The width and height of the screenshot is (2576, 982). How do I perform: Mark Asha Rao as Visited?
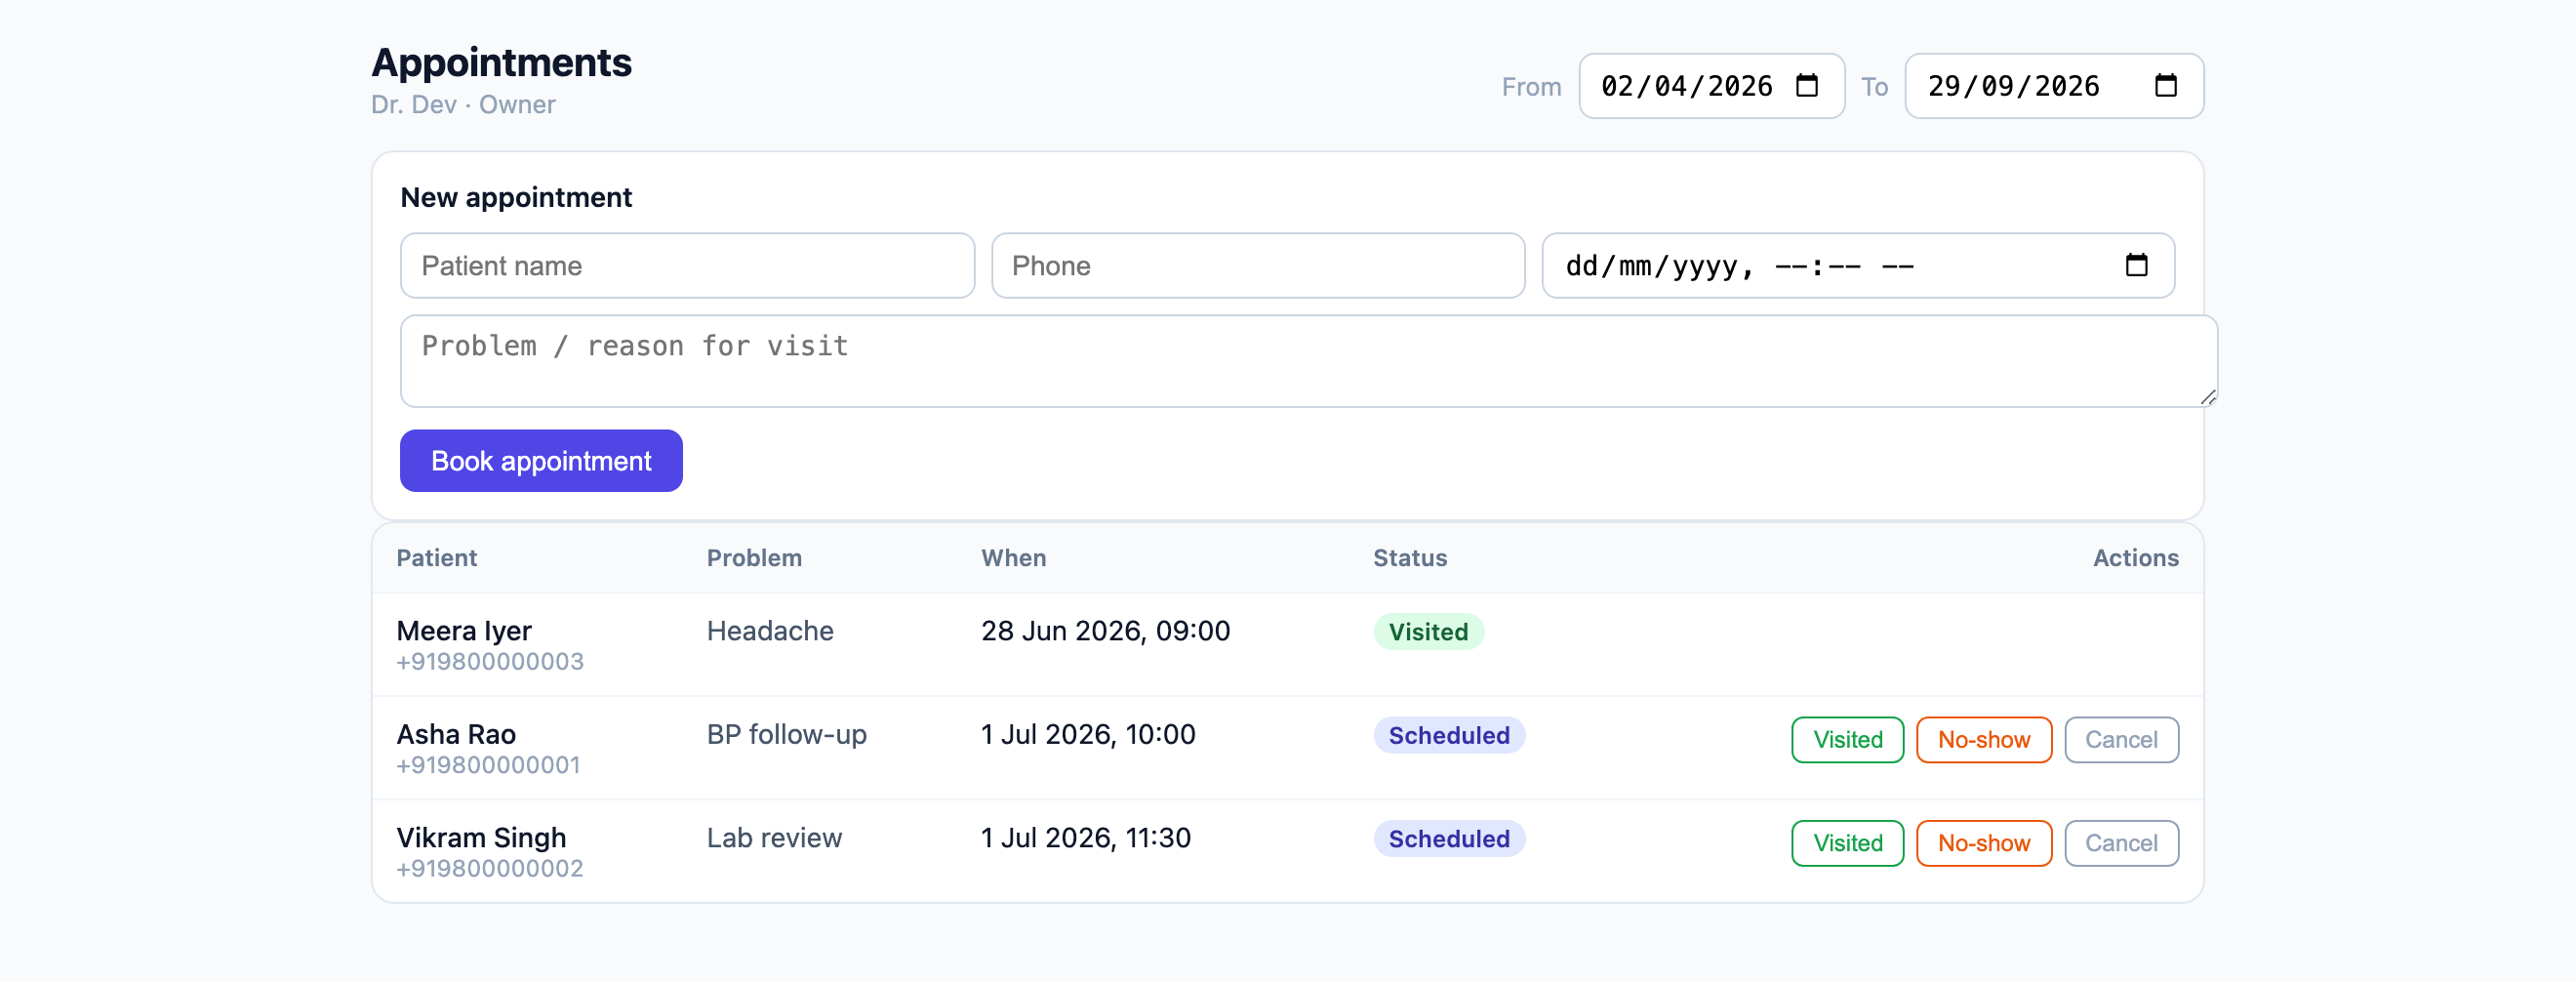(x=1847, y=740)
